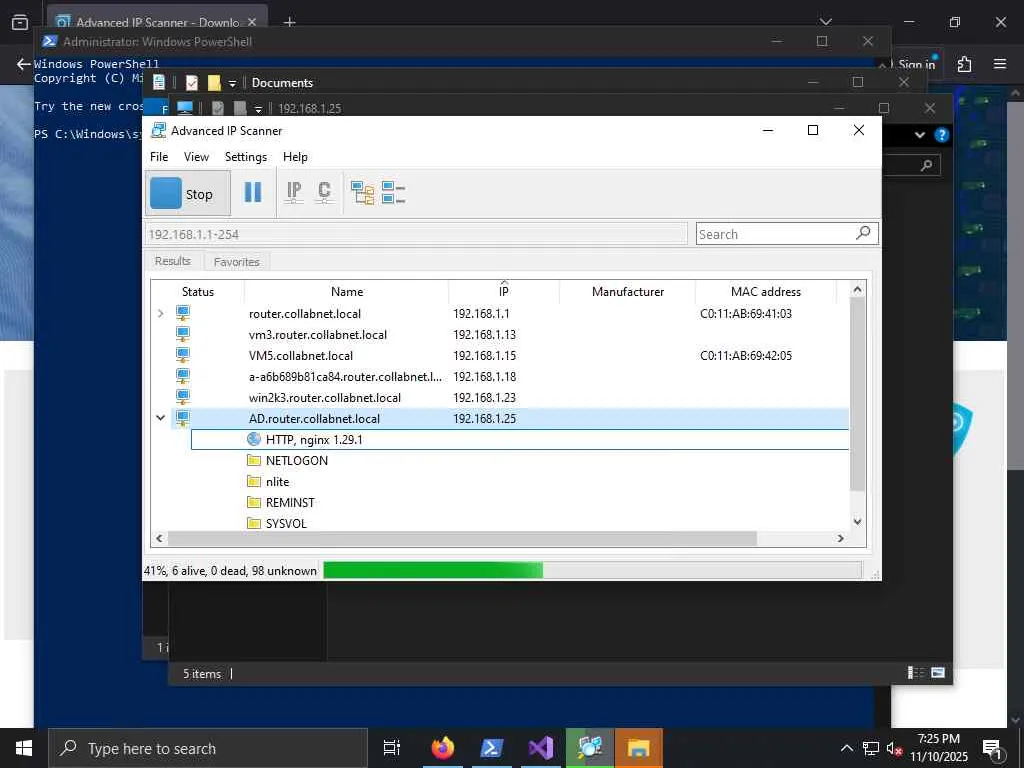Select IP cell 192.168.1.23

click(x=485, y=397)
